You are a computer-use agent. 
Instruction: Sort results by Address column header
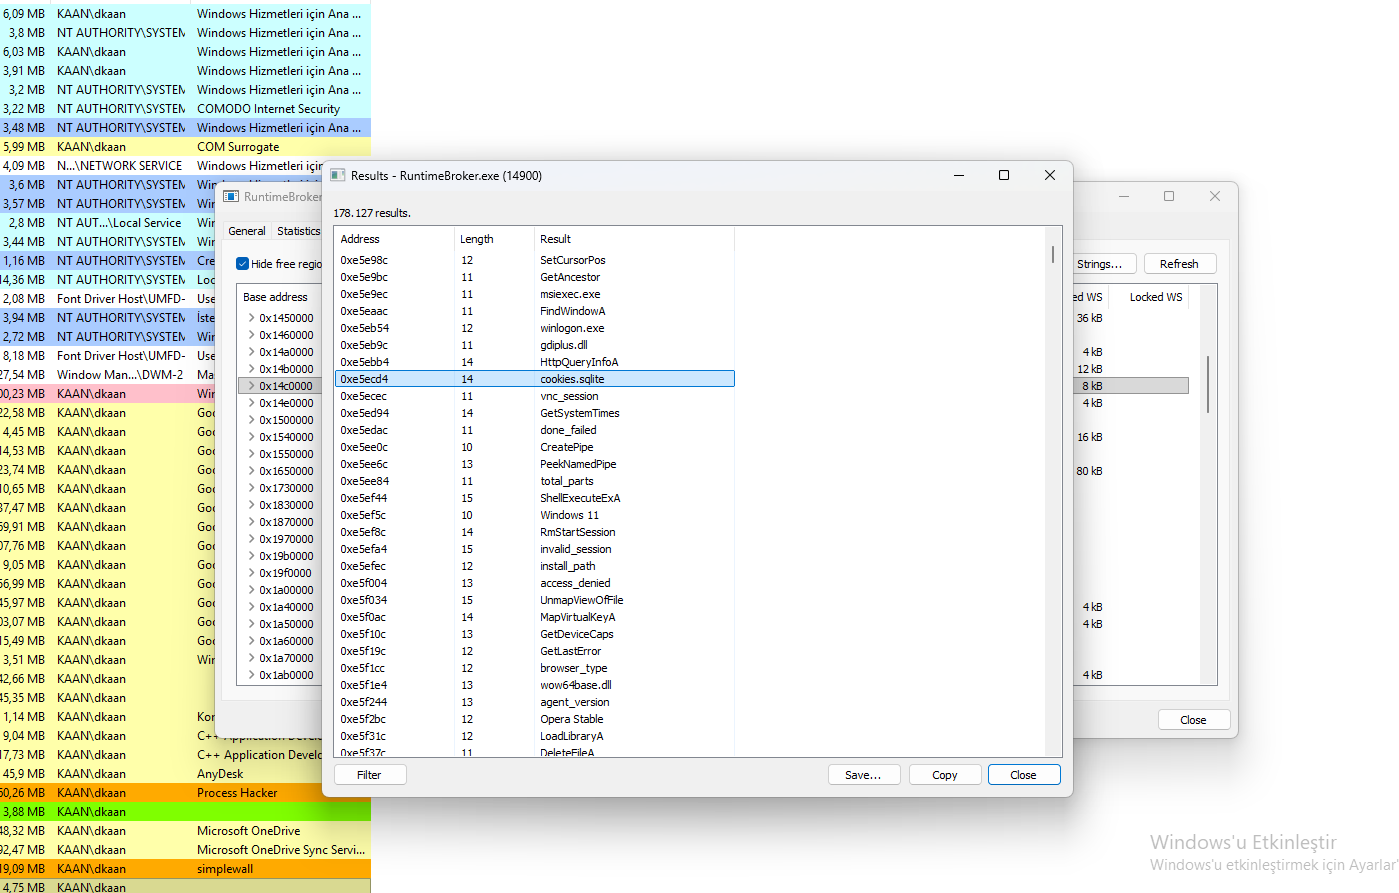coord(394,239)
